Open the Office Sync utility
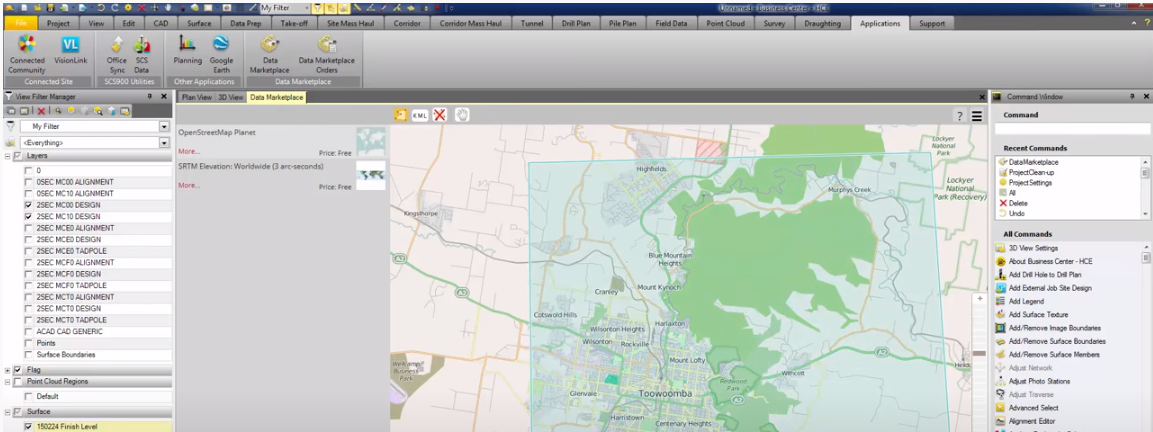The width and height of the screenshot is (1153, 432). 116,54
